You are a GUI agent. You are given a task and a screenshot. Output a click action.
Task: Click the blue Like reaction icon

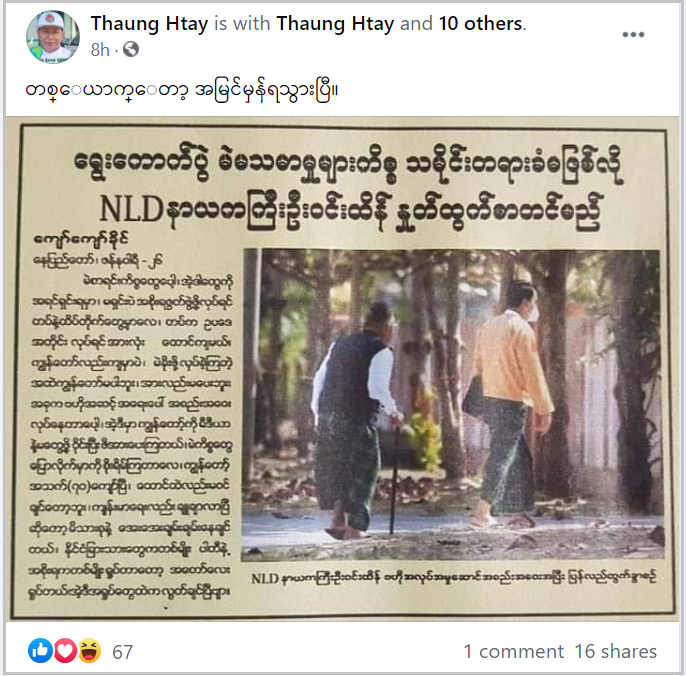pyautogui.click(x=40, y=651)
